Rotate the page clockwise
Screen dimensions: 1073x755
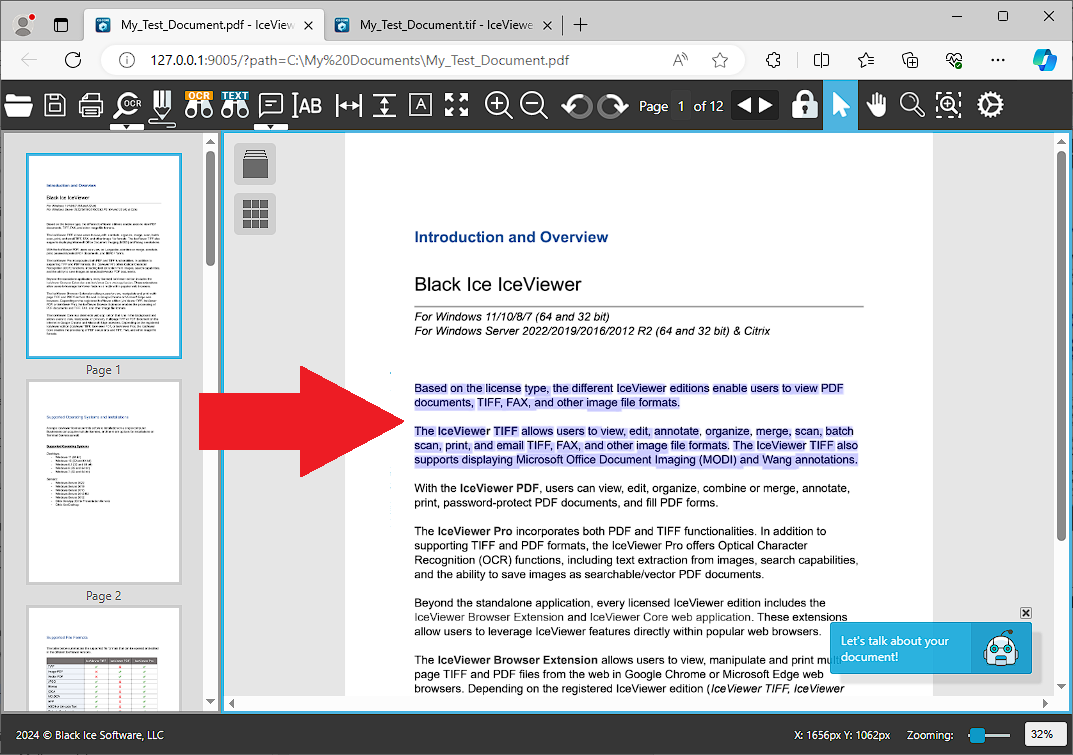click(613, 106)
